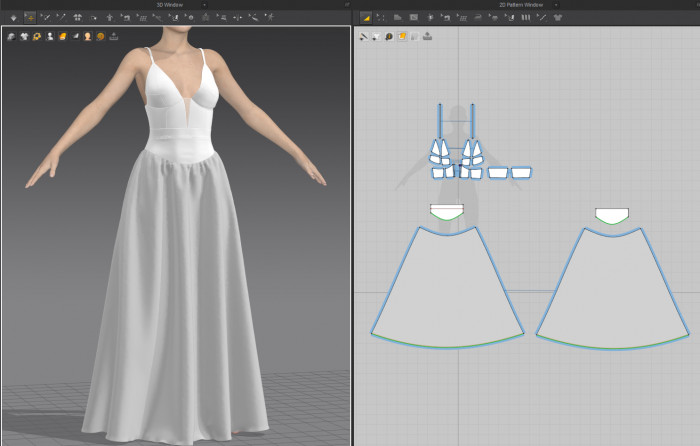Select the gold Select/Move tool in 3D toolbar

30,18
